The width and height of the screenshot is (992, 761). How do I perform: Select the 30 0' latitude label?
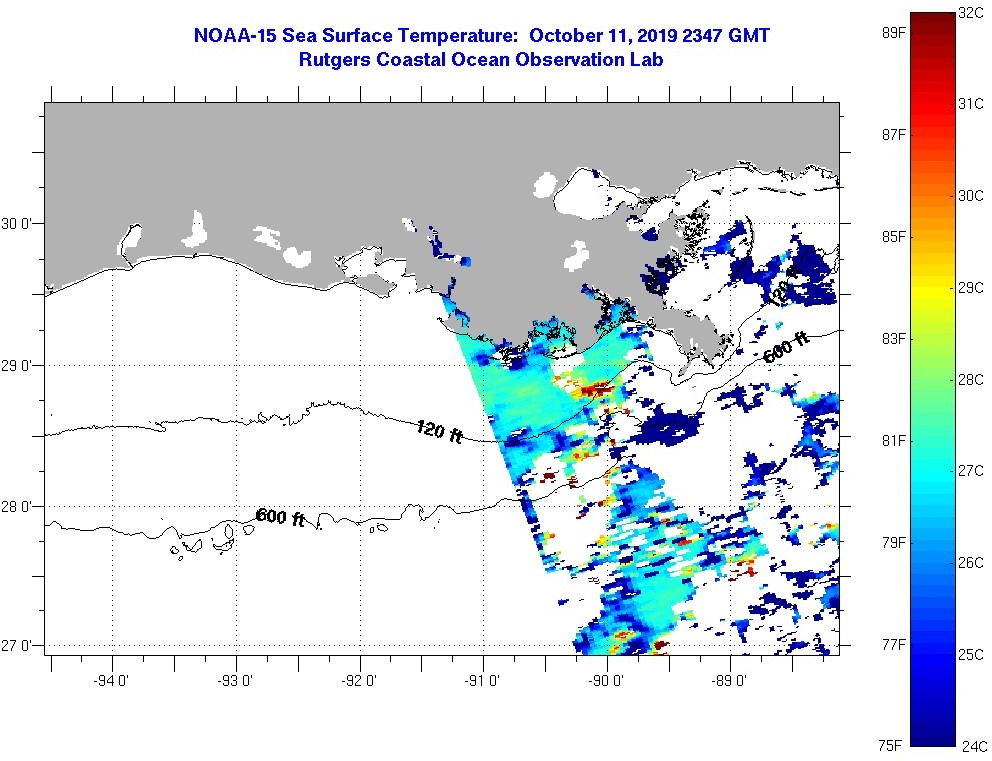pyautogui.click(x=16, y=223)
